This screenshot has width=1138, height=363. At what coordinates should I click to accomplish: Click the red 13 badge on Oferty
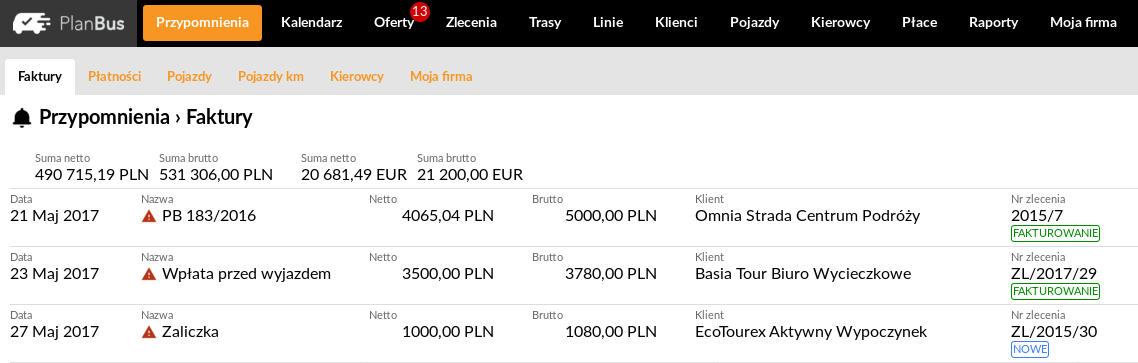419,12
